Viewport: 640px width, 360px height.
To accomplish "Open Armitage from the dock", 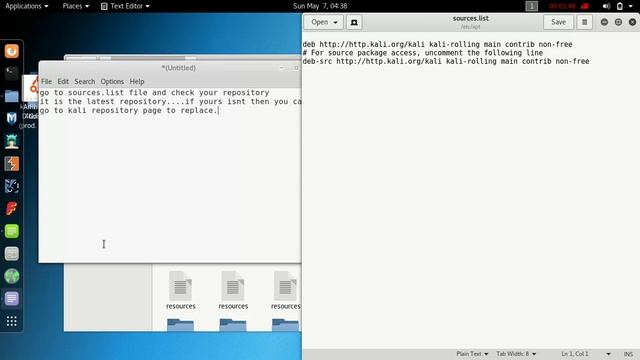I will click(11, 141).
